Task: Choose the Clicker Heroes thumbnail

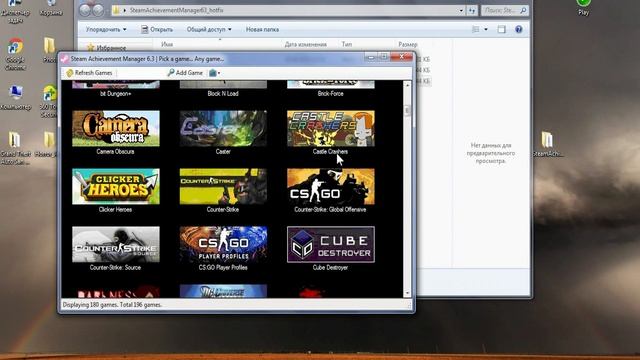Action: (x=116, y=187)
